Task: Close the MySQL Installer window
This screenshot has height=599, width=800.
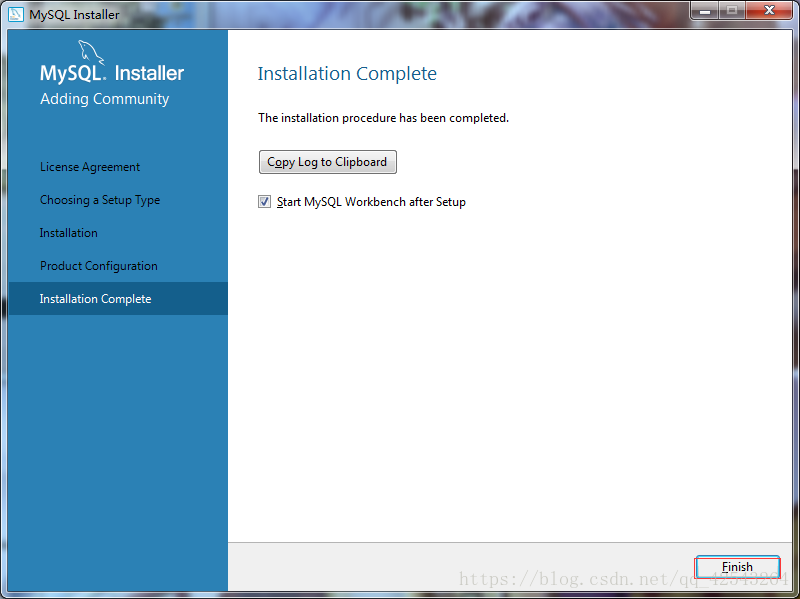Action: tap(769, 11)
